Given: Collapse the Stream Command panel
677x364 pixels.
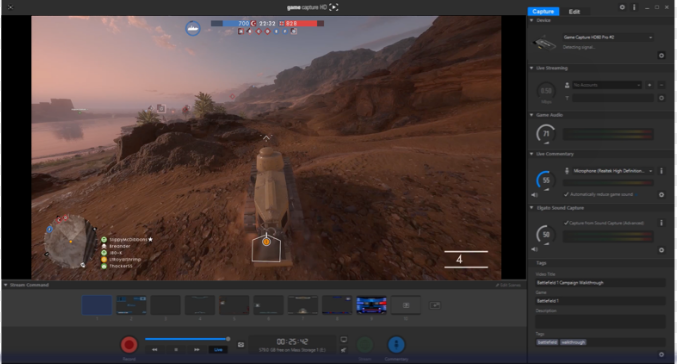Looking at the screenshot, I should tap(6, 285).
